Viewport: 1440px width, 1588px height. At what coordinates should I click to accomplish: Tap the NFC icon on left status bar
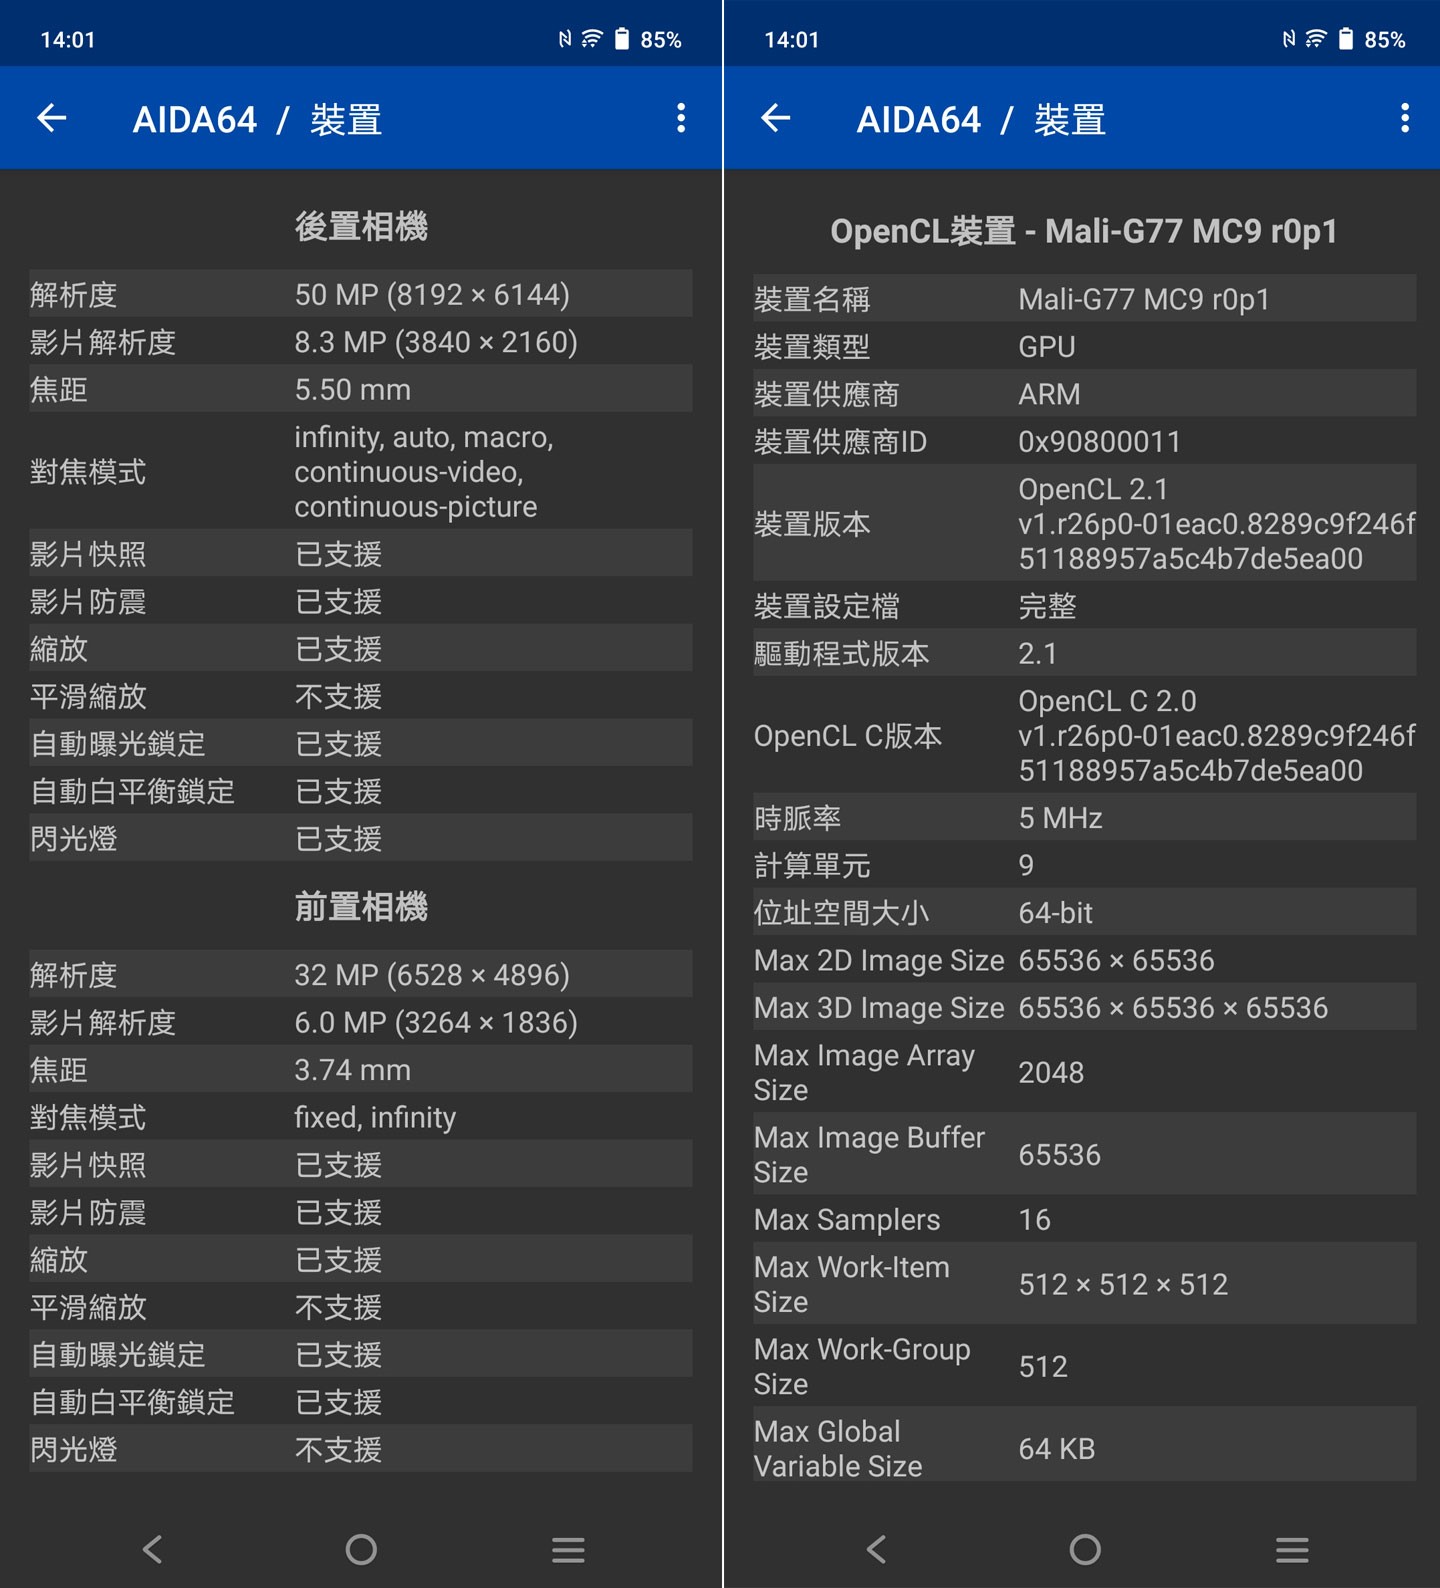(565, 39)
